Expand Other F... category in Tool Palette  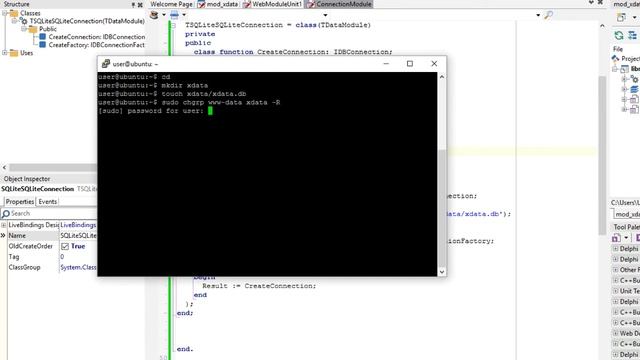[x=616, y=270]
